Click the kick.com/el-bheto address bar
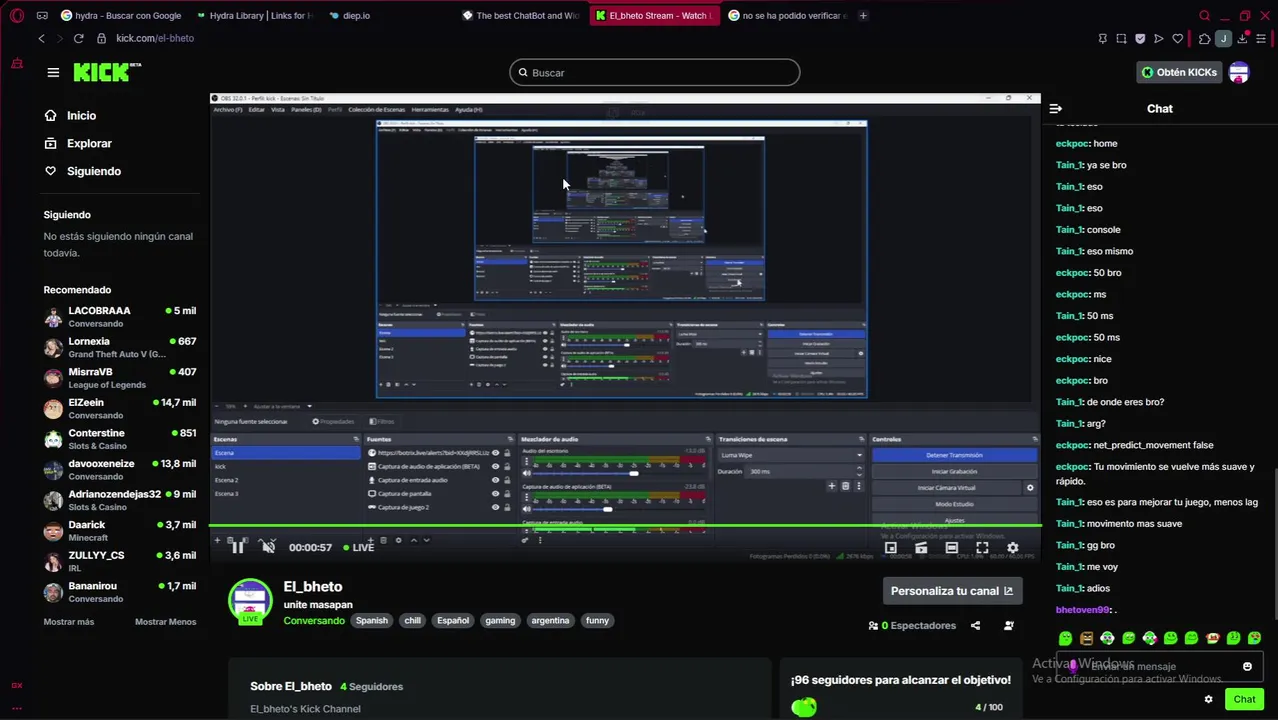Image resolution: width=1278 pixels, height=720 pixels. tap(155, 38)
